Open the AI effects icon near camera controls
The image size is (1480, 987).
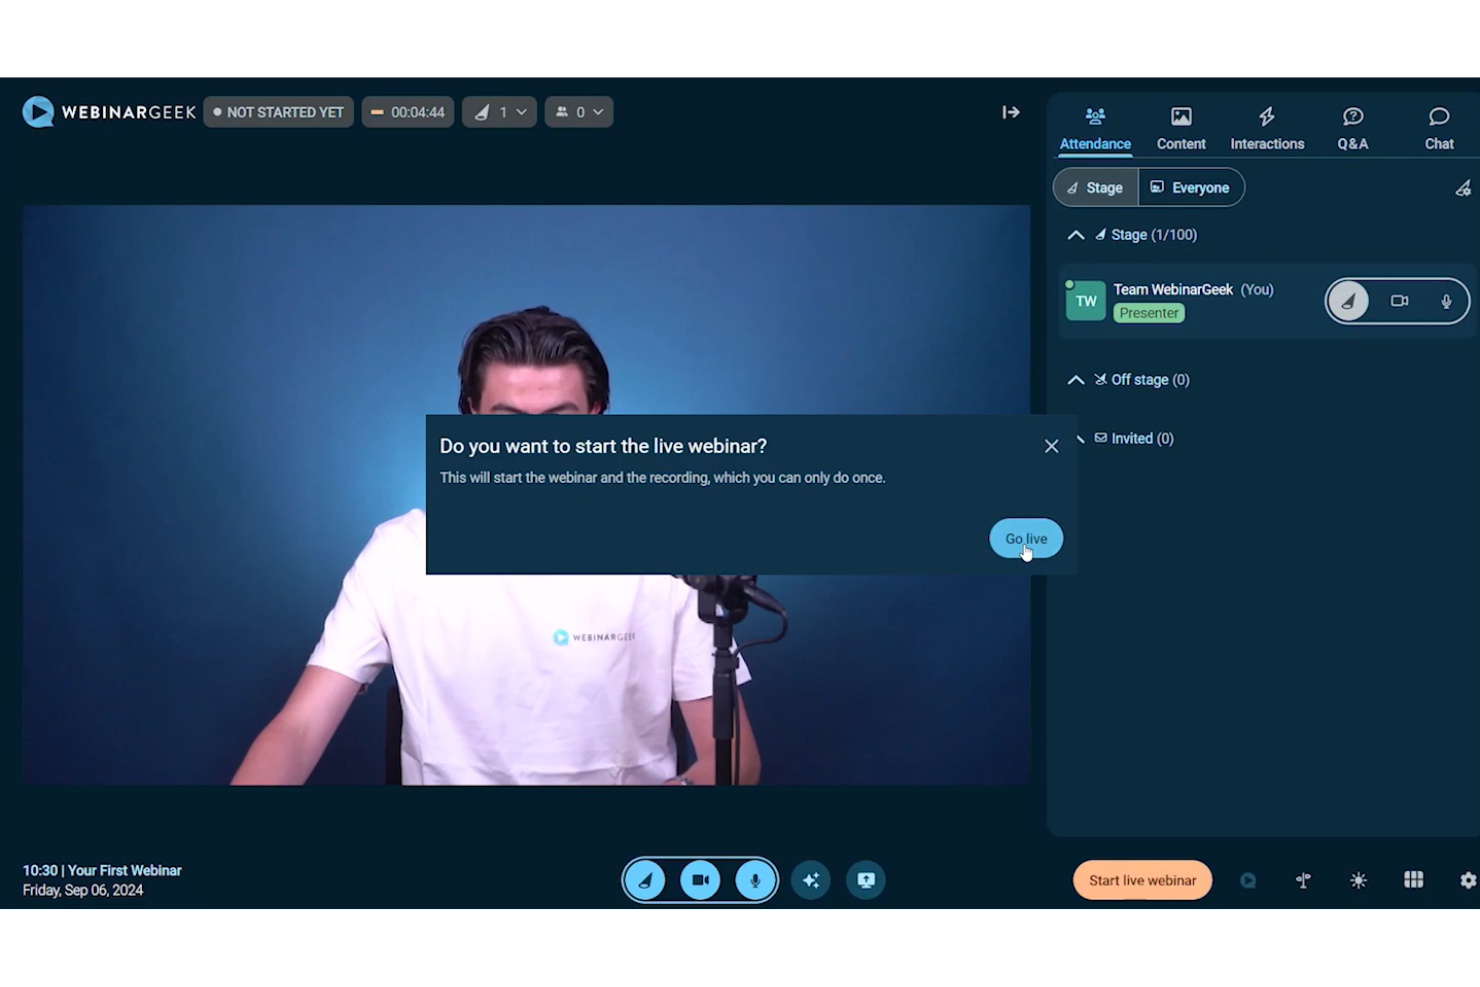click(x=810, y=879)
